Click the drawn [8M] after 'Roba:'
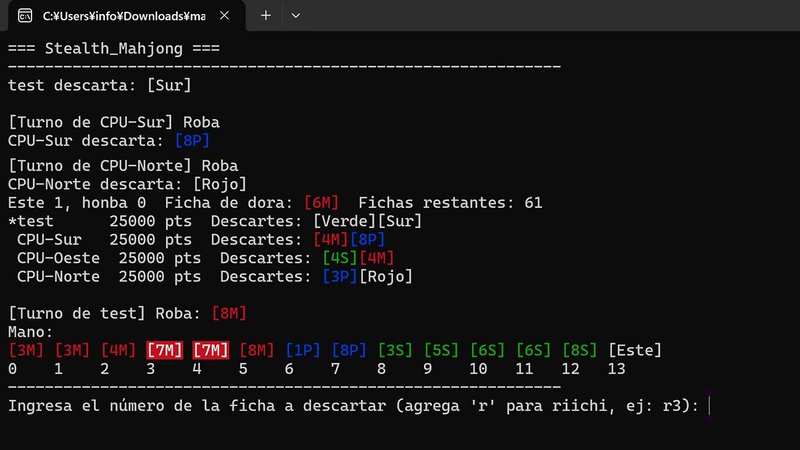 tap(229, 313)
